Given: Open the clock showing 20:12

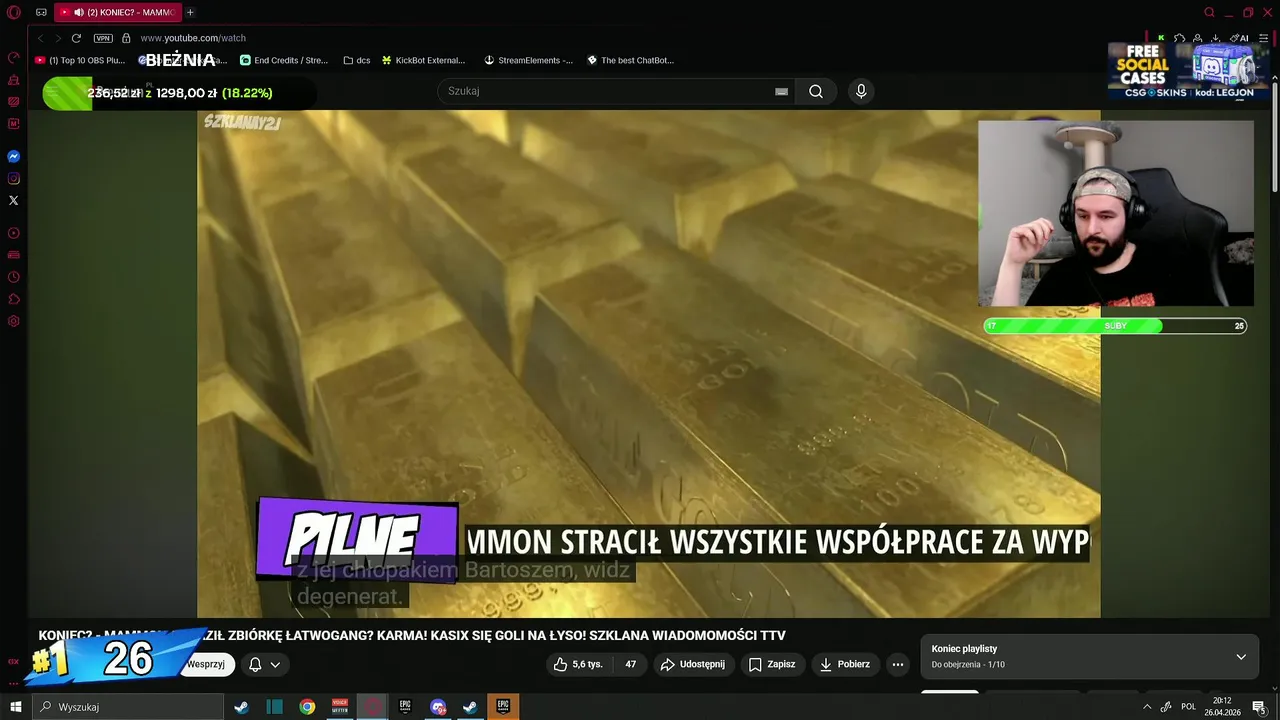Looking at the screenshot, I should pyautogui.click(x=1223, y=707).
